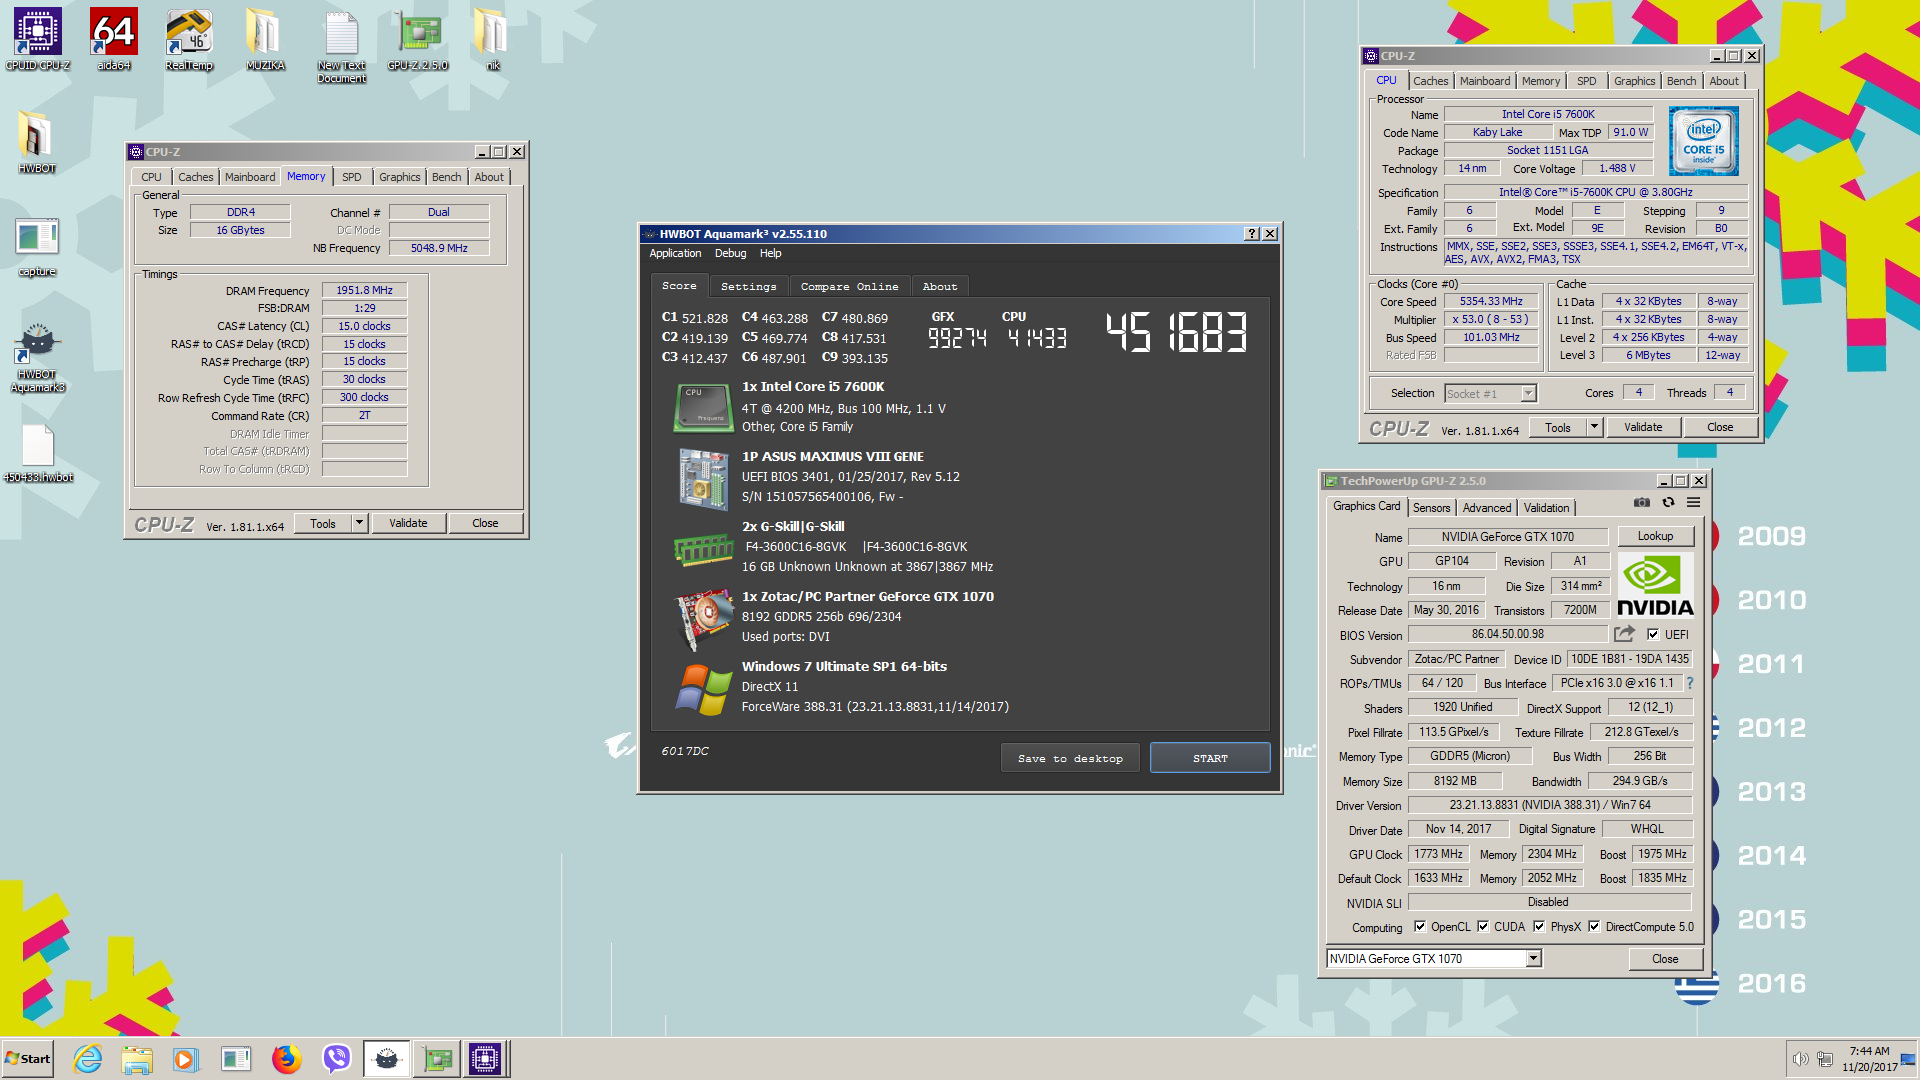The width and height of the screenshot is (1920, 1080).
Task: Open Mainboard tab in right CPU-Z
Action: click(1484, 81)
